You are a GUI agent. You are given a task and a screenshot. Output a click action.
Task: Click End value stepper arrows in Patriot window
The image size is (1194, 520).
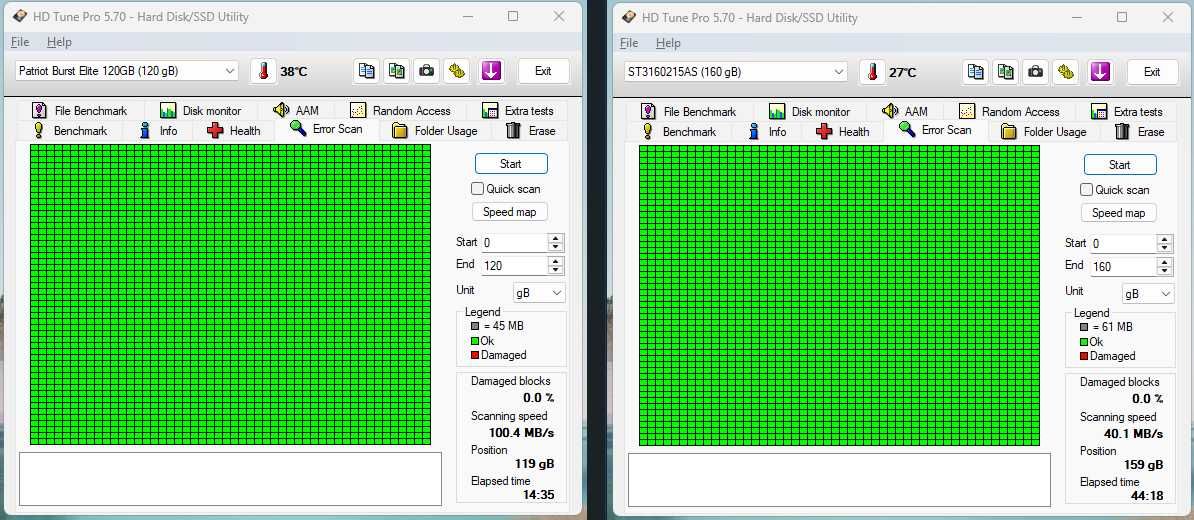coord(556,266)
